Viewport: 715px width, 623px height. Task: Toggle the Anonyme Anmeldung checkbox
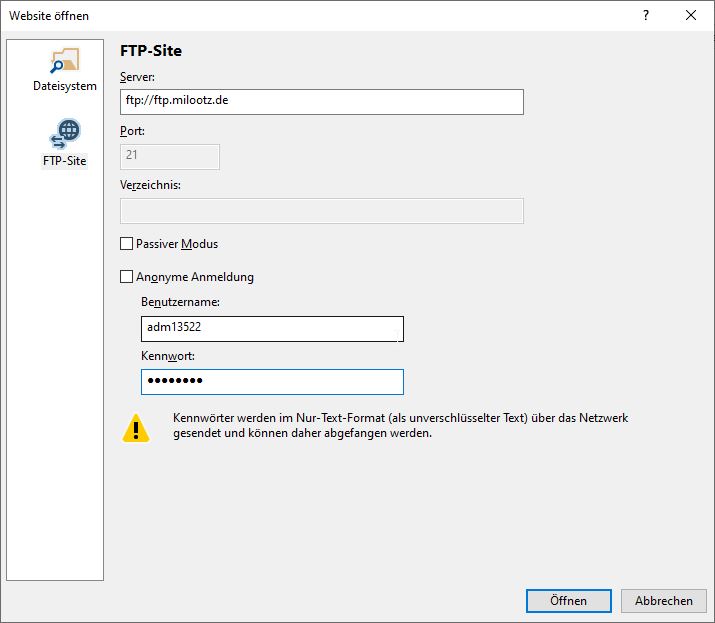[126, 277]
